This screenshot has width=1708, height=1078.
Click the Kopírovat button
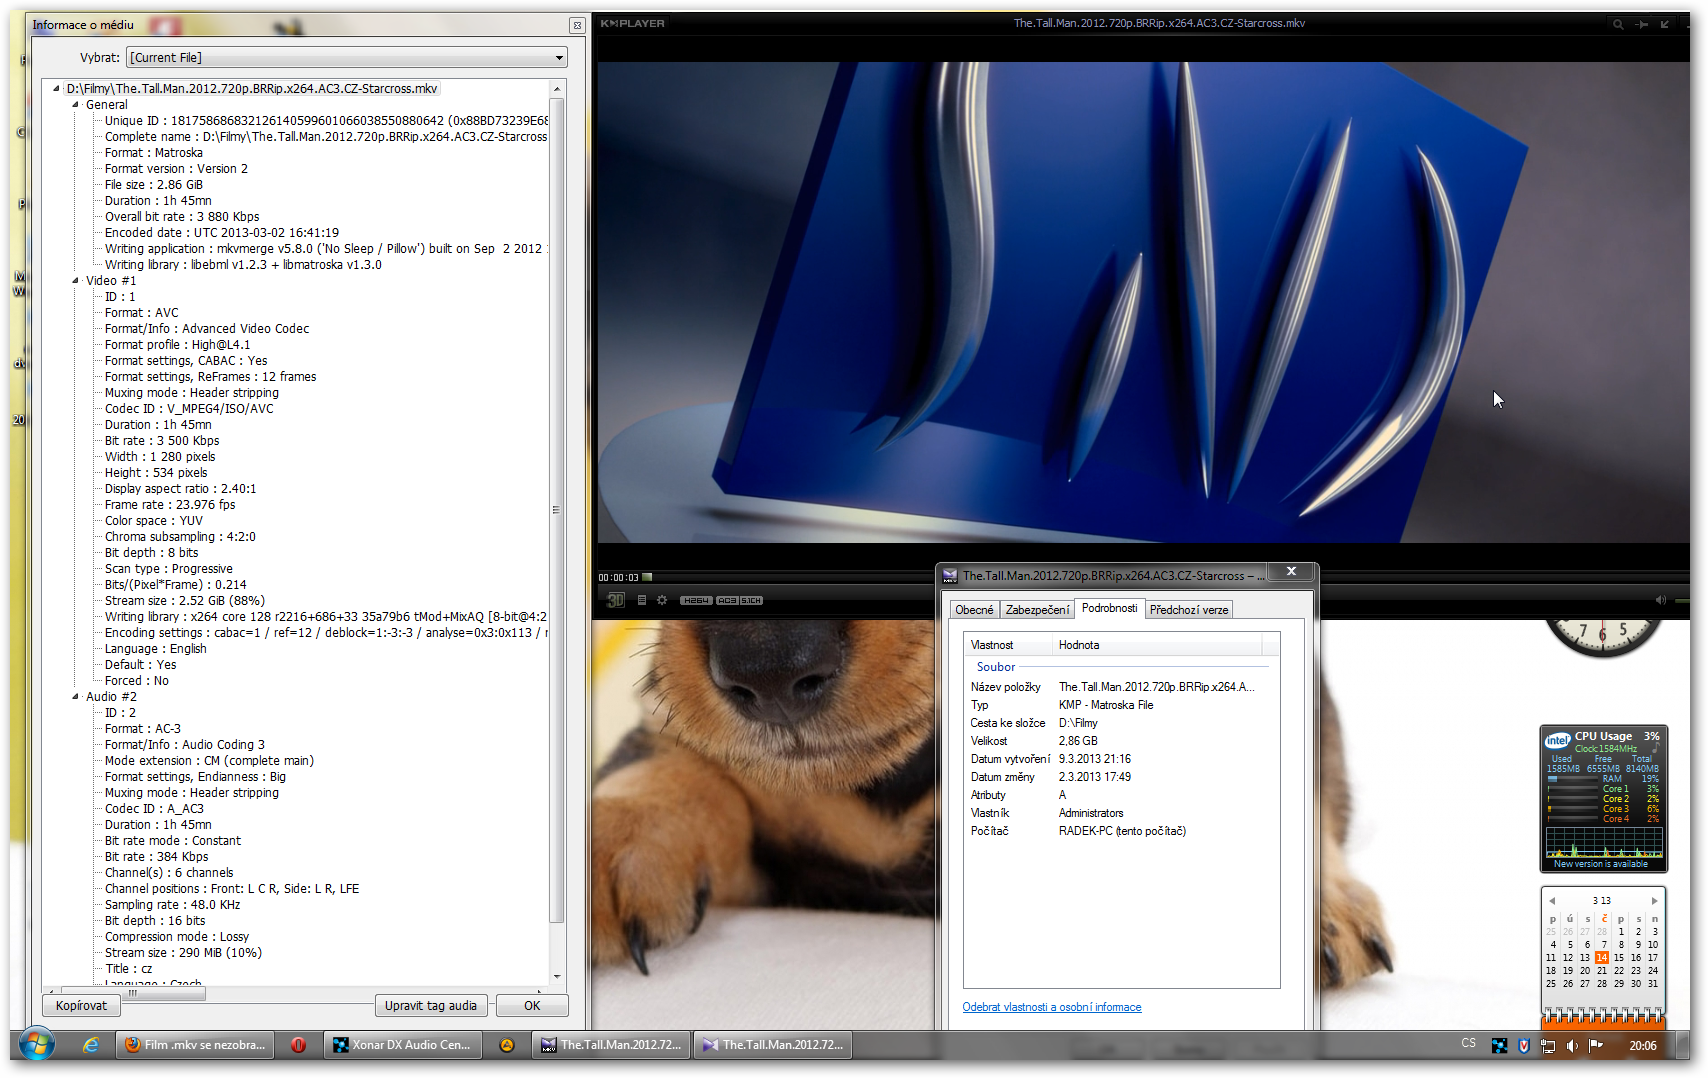tap(81, 1006)
